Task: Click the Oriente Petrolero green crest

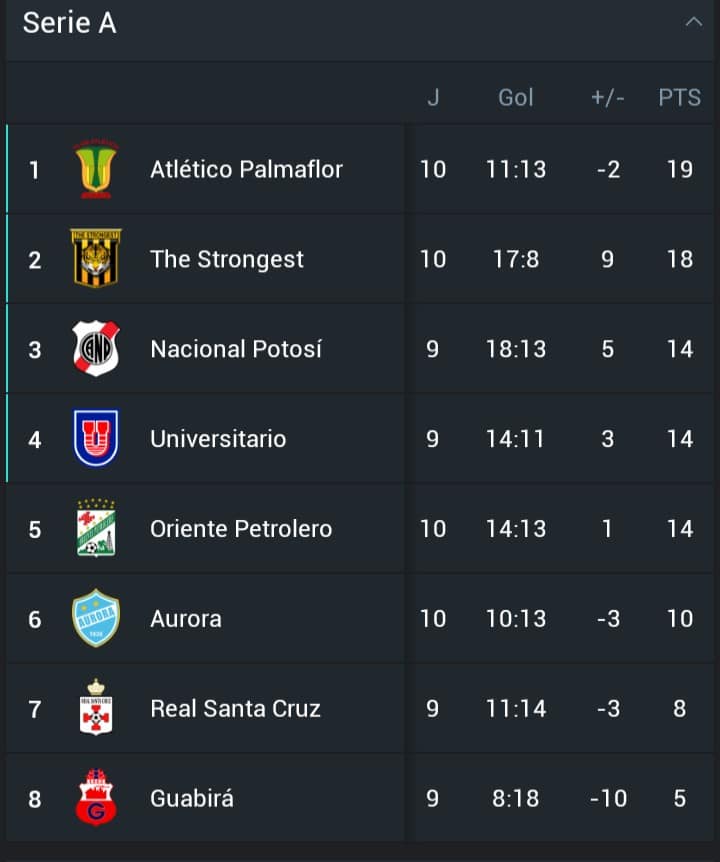Action: 96,529
